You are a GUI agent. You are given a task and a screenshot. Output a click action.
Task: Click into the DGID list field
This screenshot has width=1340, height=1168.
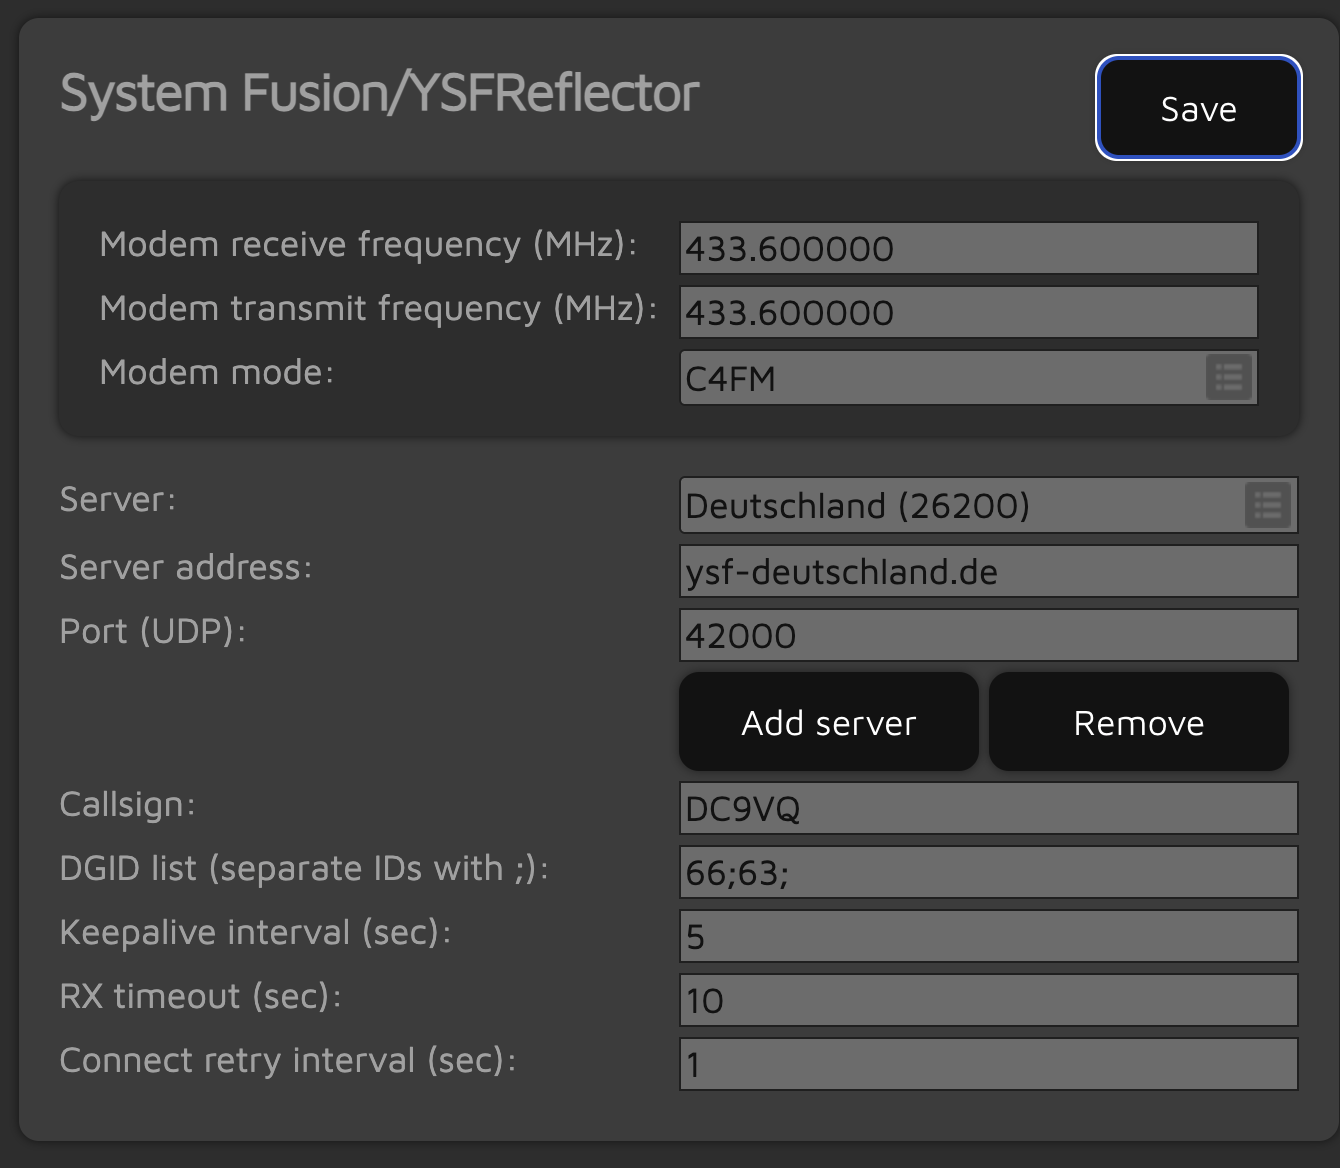tap(989, 872)
